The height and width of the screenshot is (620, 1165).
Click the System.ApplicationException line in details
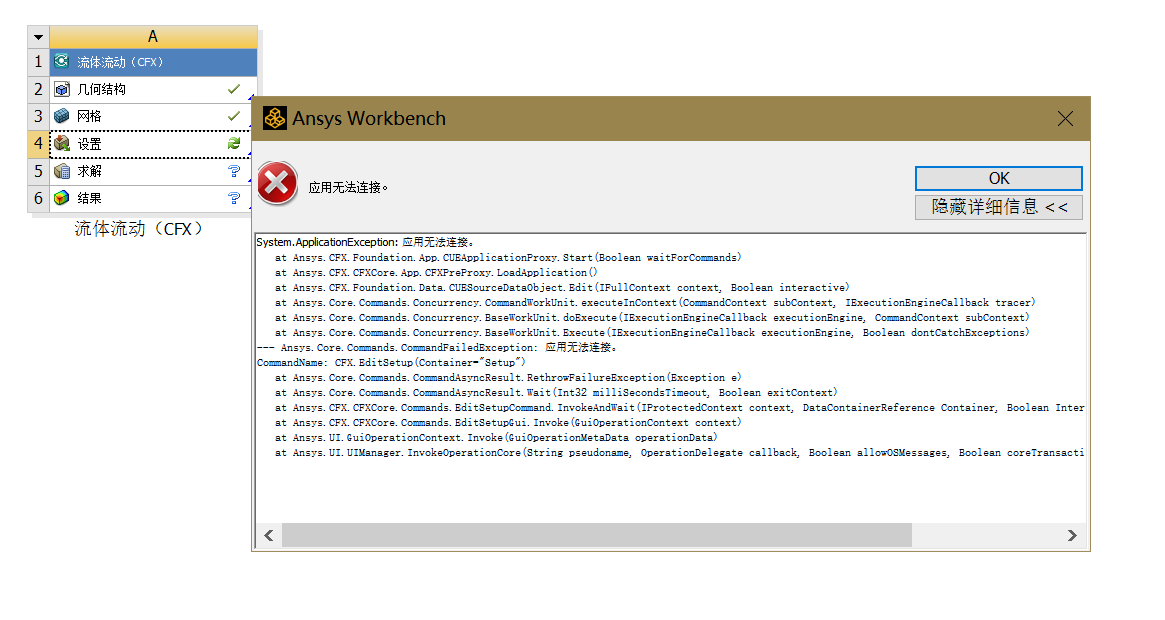click(x=365, y=242)
